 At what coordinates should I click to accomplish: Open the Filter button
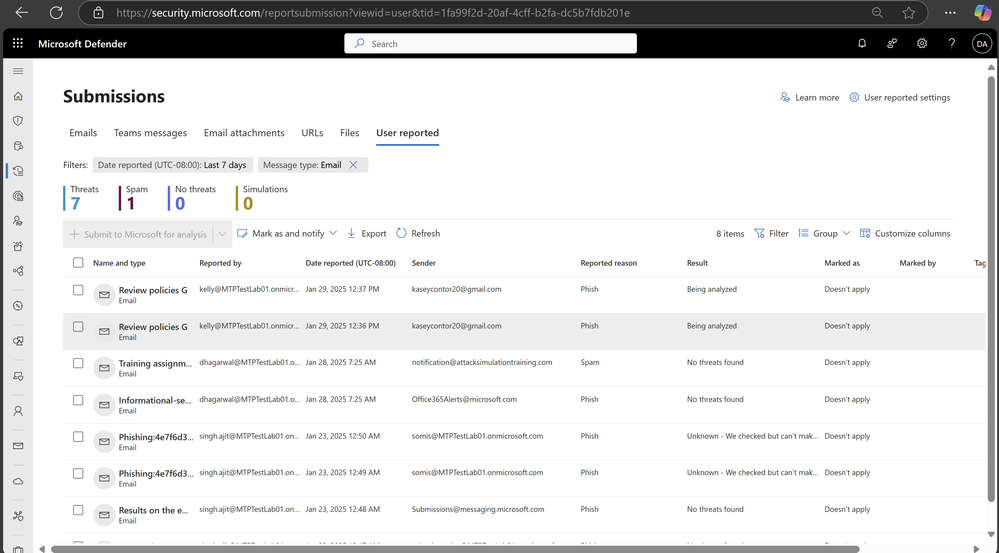(x=771, y=233)
